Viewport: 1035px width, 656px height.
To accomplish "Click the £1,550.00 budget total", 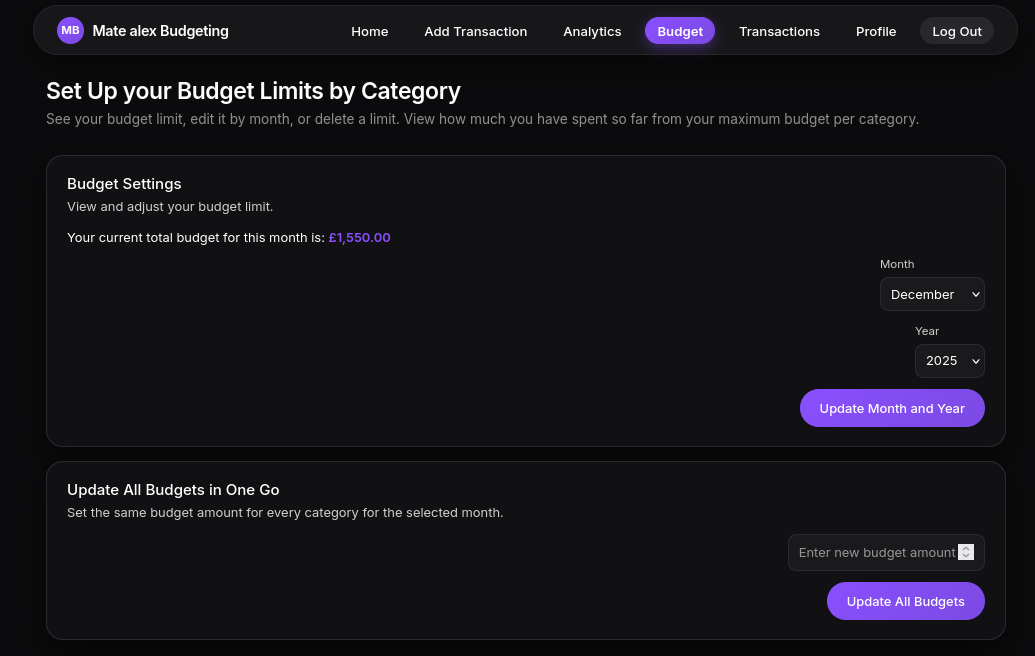I will [359, 237].
